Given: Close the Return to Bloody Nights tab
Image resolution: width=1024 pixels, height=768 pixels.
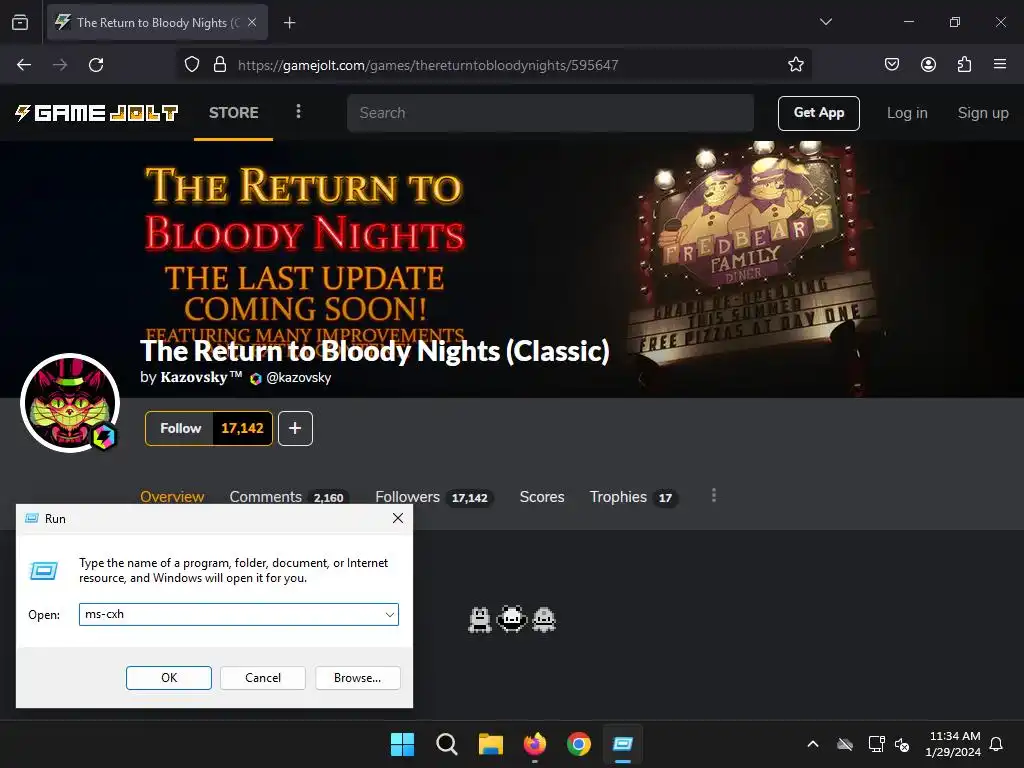Looking at the screenshot, I should coord(252,22).
